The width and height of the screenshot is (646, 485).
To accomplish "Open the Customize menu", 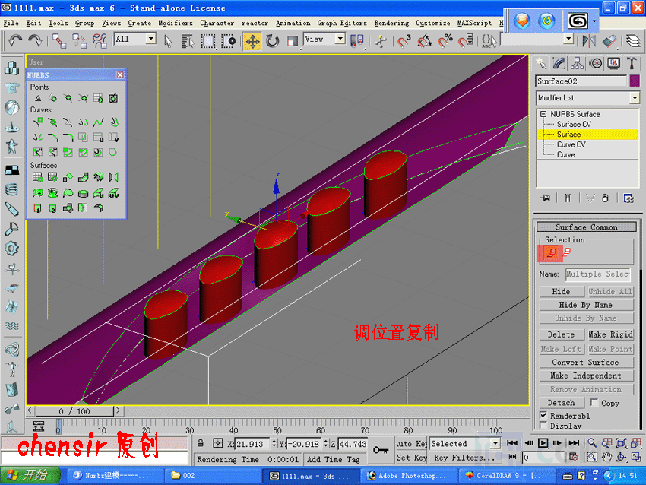I will 433,23.
